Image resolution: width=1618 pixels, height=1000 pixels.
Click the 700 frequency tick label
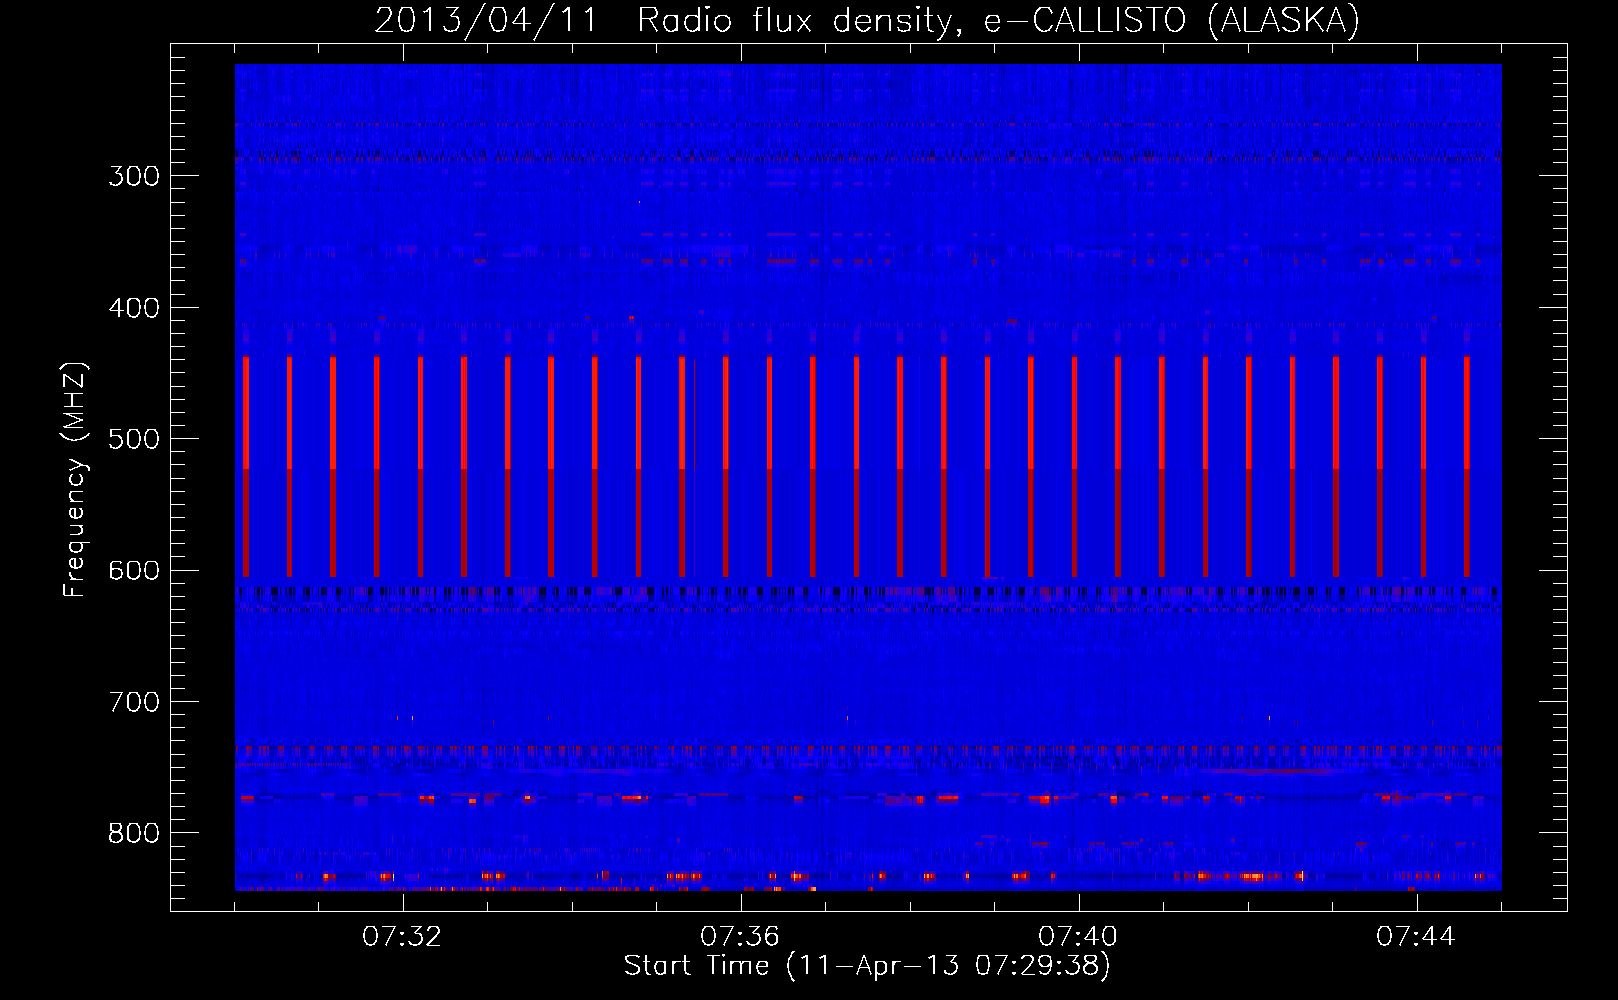(134, 702)
